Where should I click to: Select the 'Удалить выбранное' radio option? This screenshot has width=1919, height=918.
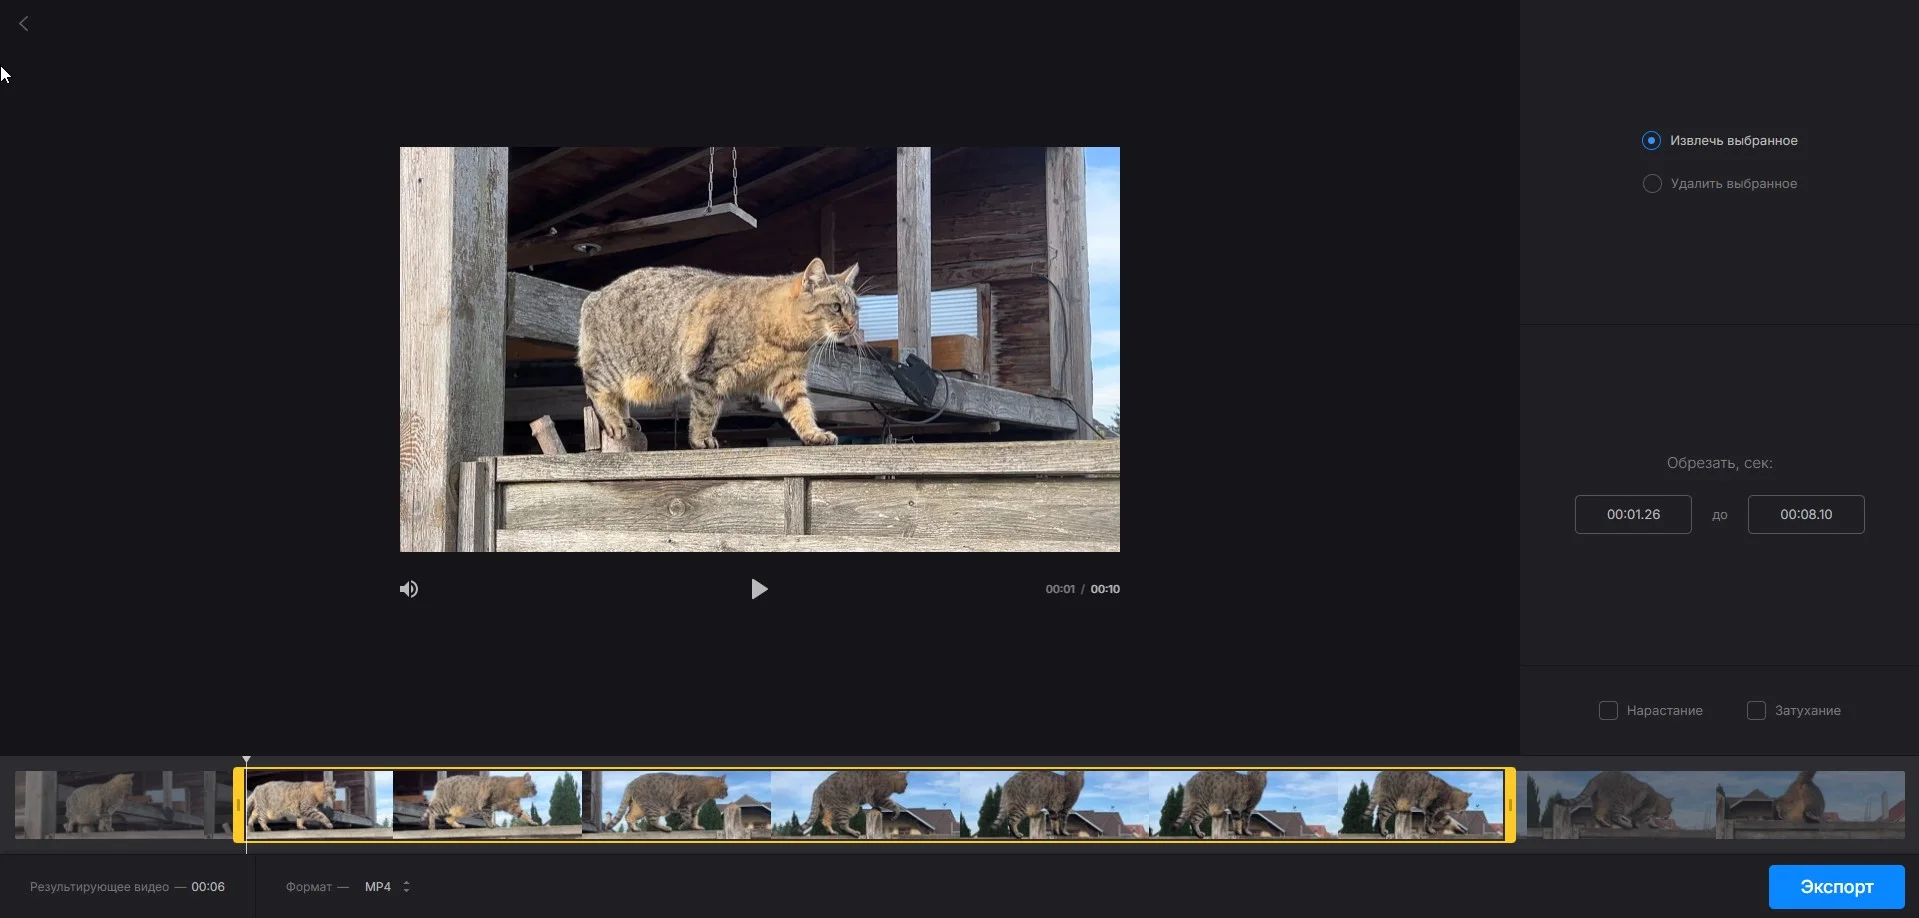1652,184
